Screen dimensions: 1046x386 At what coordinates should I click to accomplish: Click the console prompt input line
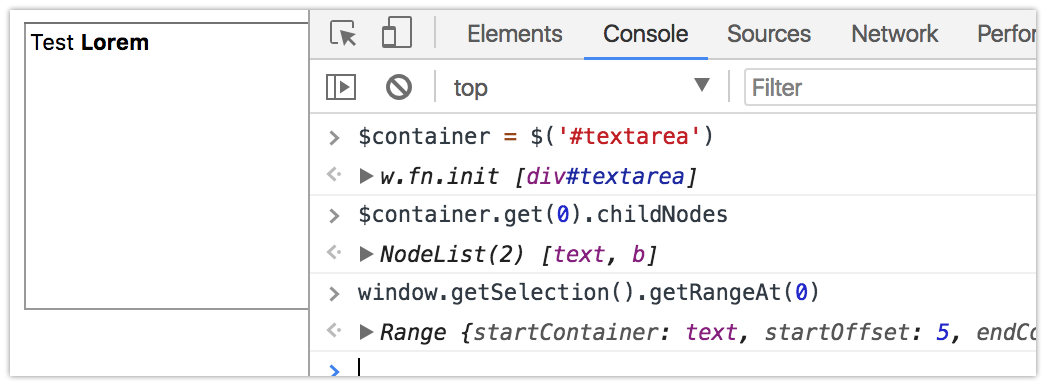coord(697,368)
